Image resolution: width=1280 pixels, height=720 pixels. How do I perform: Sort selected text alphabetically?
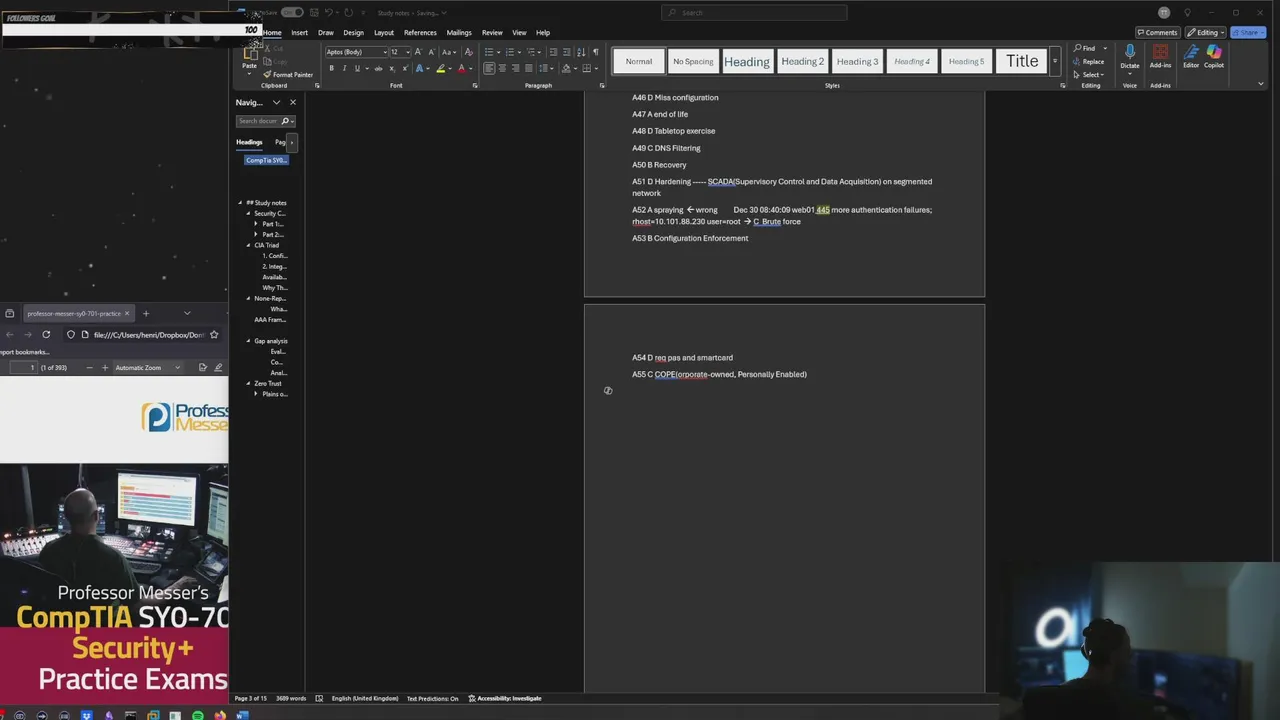(x=581, y=52)
